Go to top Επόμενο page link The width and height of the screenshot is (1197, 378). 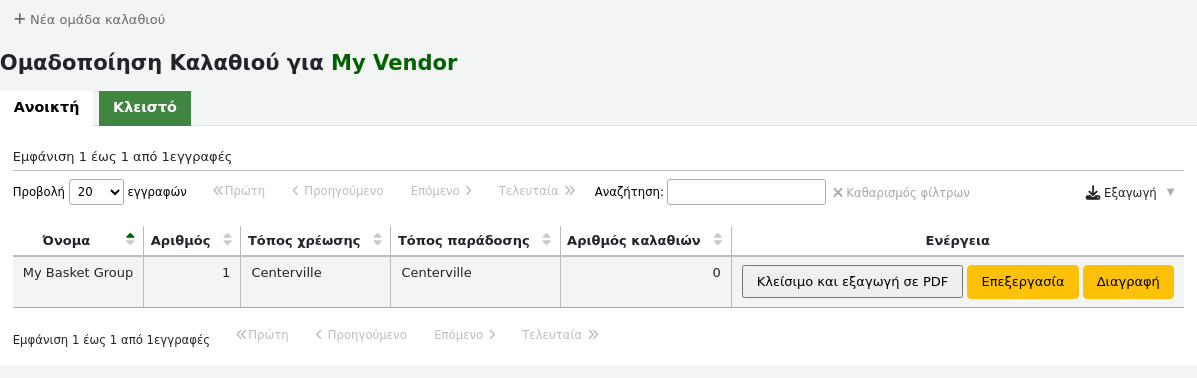point(441,191)
